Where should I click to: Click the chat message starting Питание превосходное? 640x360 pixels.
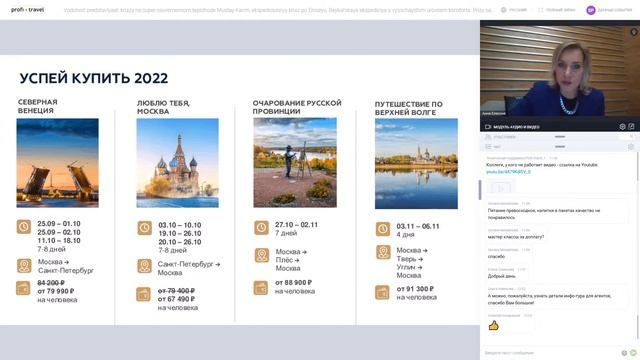544,214
